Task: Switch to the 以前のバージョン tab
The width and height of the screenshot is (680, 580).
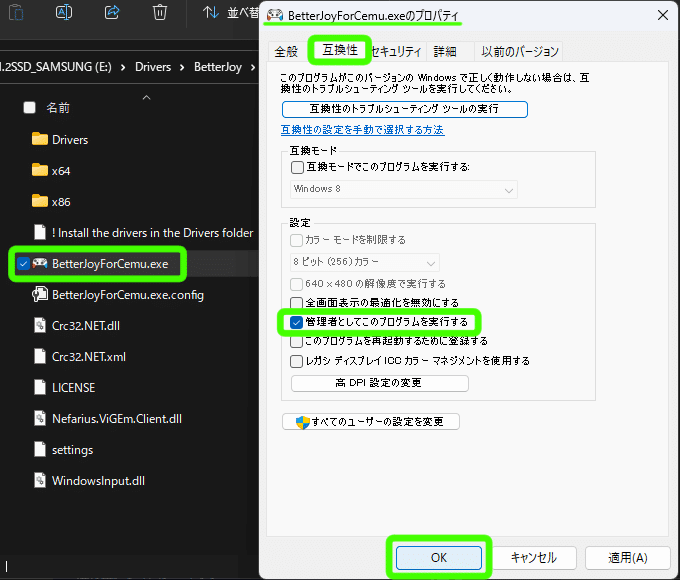Action: click(x=520, y=52)
